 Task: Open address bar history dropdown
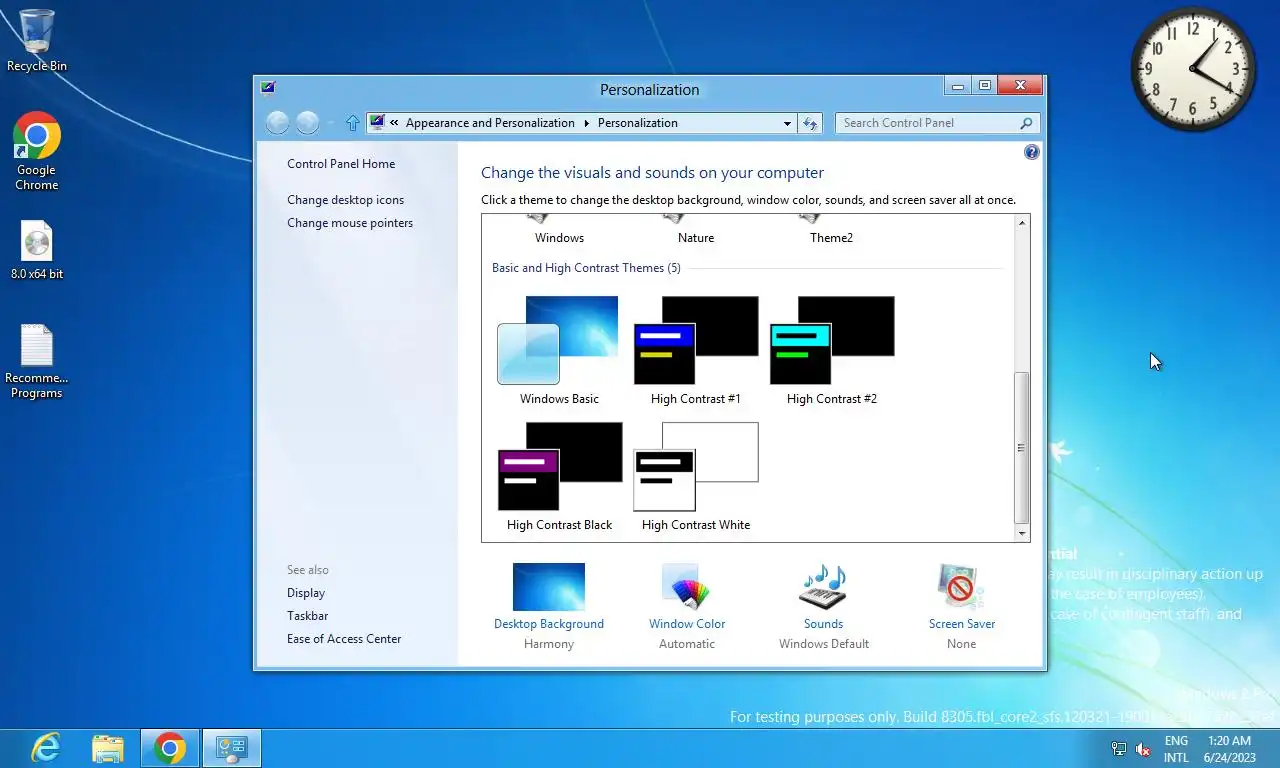[x=788, y=123]
